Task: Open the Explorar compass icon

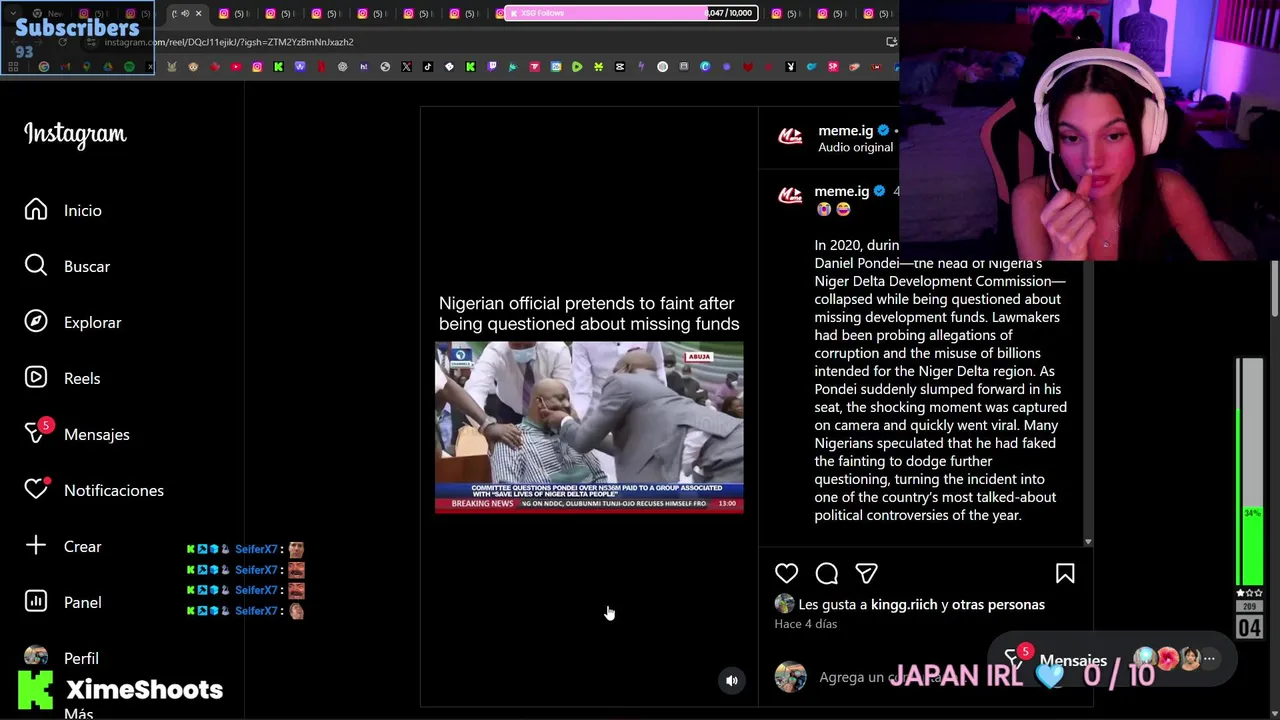Action: [36, 322]
